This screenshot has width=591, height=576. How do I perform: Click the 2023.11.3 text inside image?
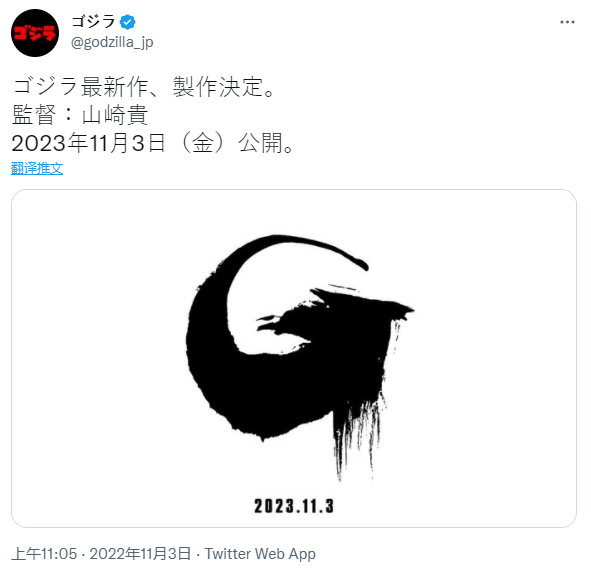[x=294, y=506]
